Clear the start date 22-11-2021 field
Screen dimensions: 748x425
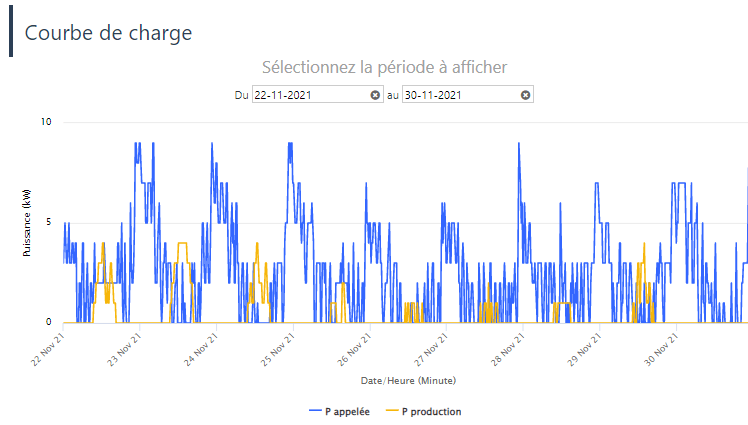pyautogui.click(x=375, y=95)
